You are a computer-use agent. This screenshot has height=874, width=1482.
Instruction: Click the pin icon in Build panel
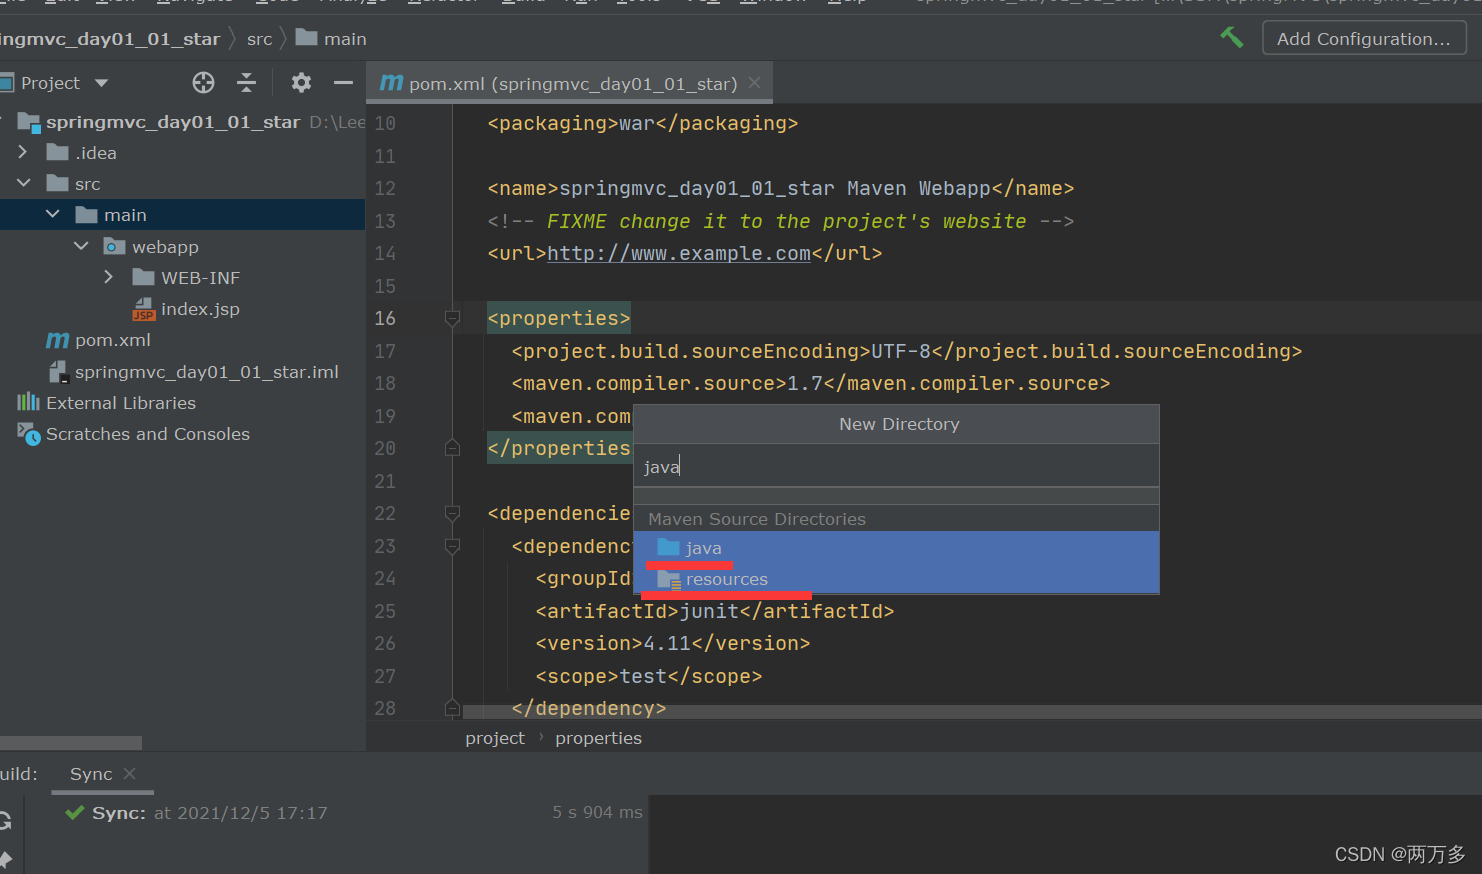(5, 859)
